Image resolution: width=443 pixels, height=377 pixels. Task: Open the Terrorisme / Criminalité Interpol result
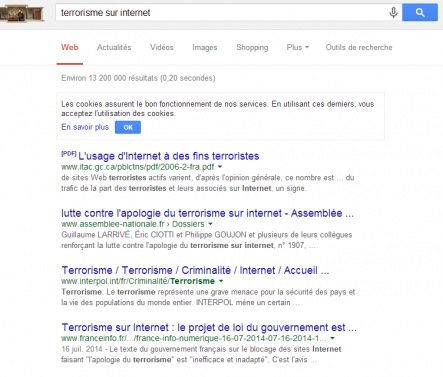tap(195, 270)
